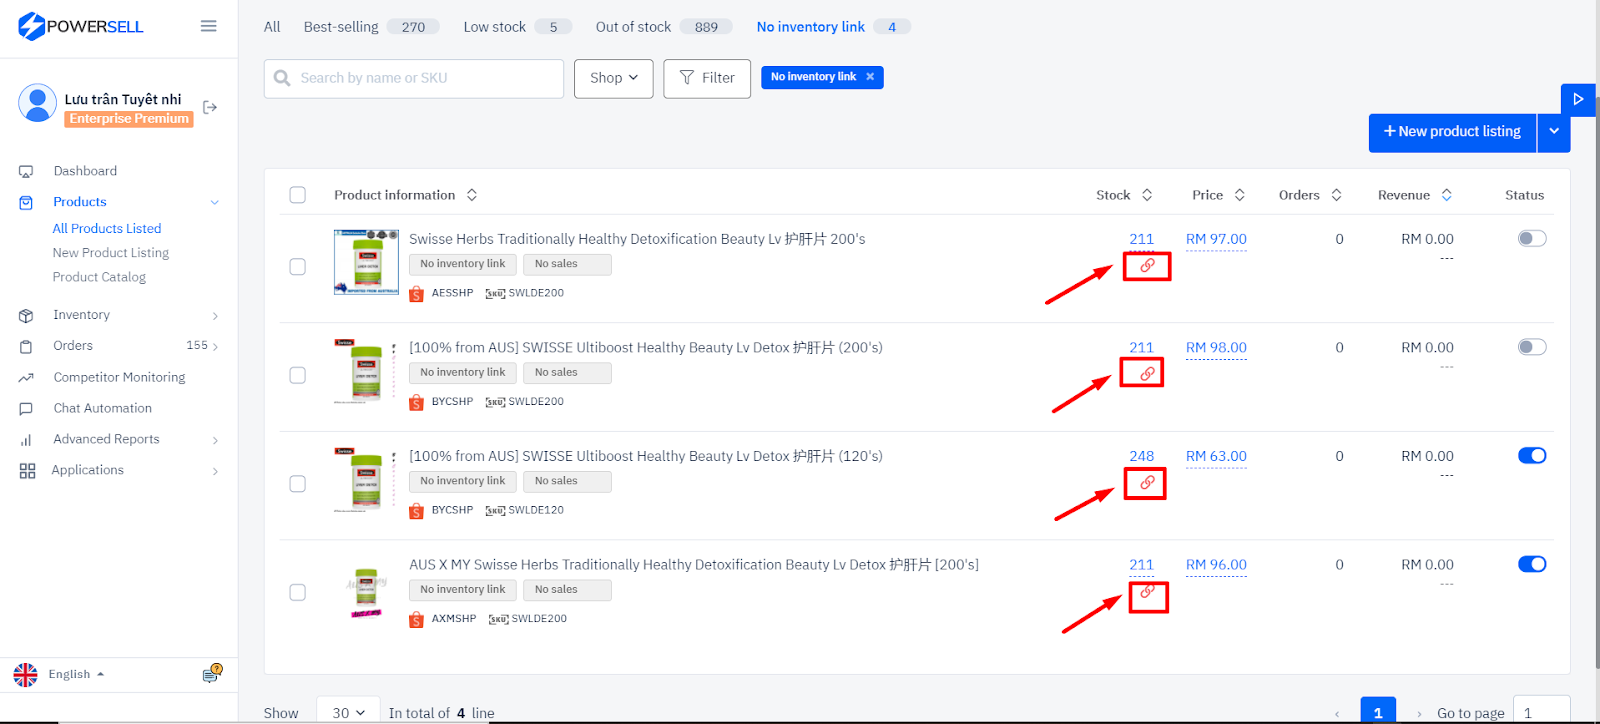
Task: Click the Dashboard sidebar icon
Action: 26,172
